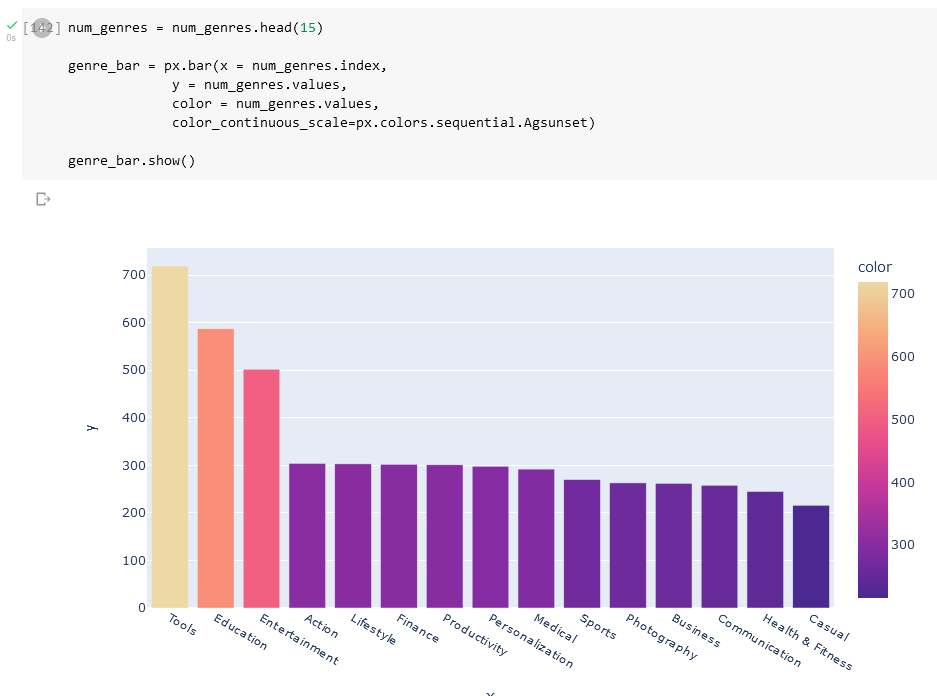The width and height of the screenshot is (937, 696).
Task: Click the y-axis label "y"
Action: (94, 426)
